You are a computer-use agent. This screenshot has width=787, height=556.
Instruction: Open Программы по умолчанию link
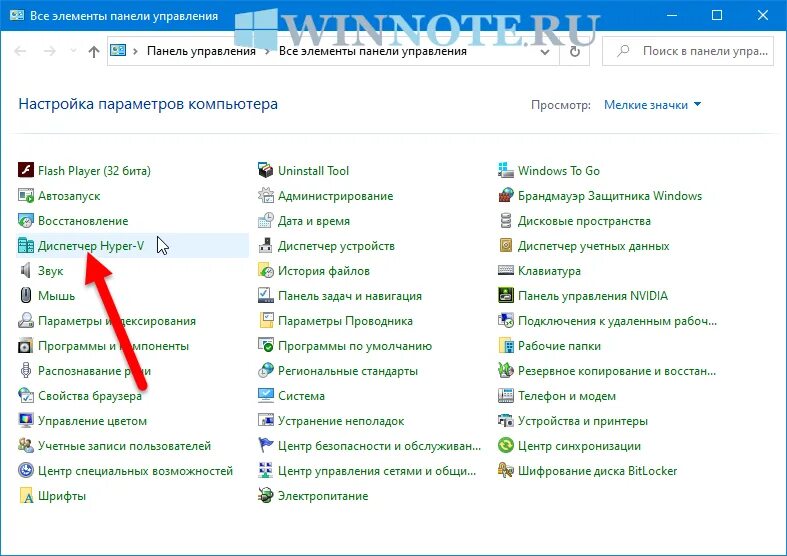click(x=355, y=346)
